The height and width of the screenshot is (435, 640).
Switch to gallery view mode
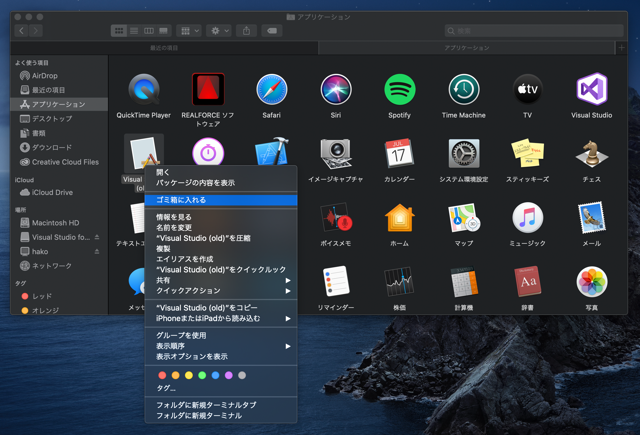pos(163,31)
